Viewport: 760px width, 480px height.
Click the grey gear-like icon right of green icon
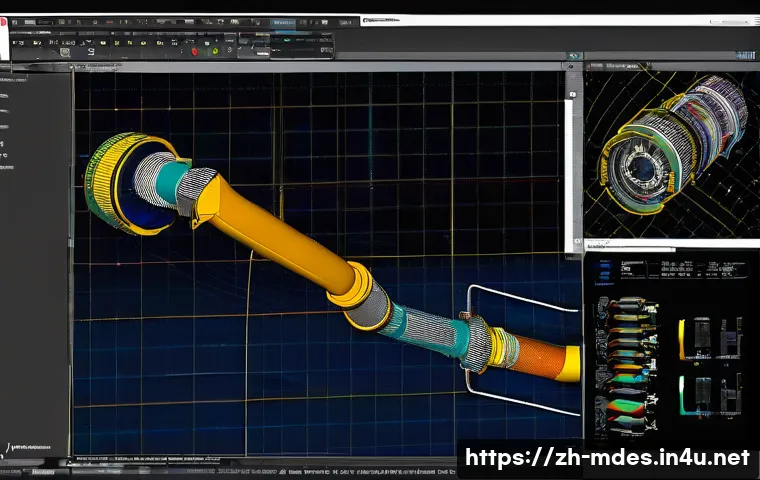(x=230, y=49)
